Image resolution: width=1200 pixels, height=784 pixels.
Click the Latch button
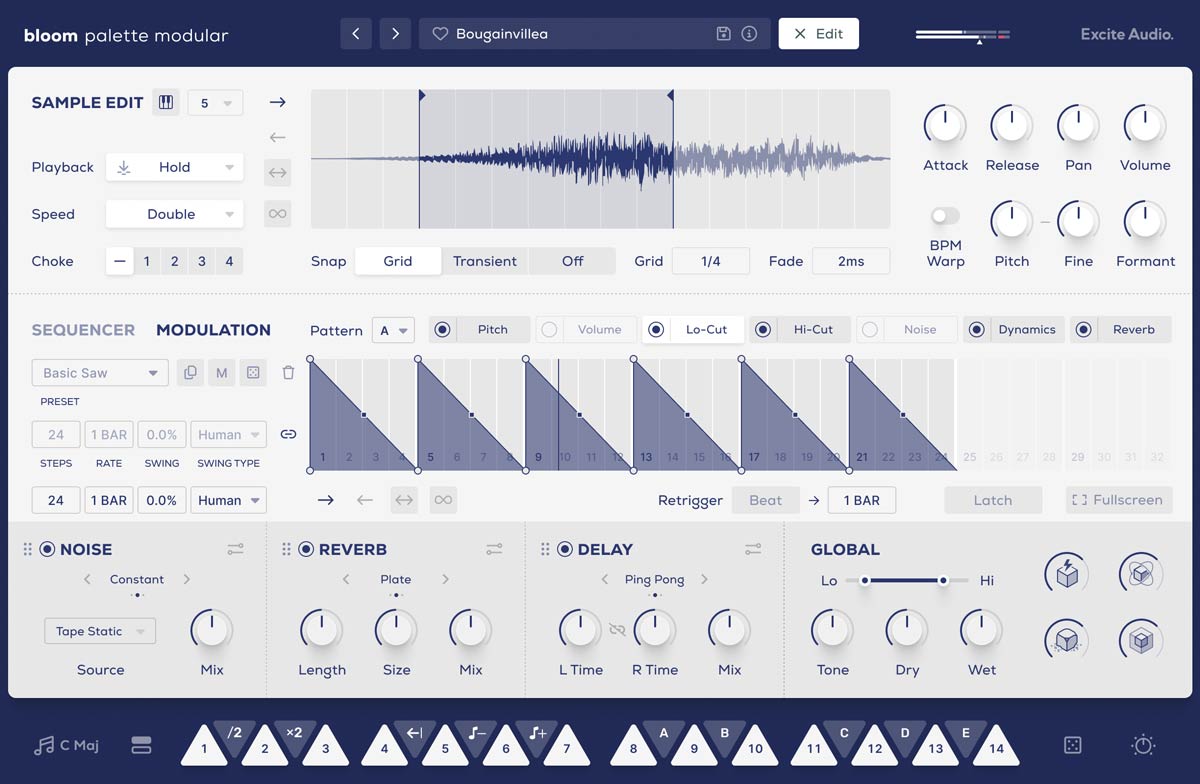(993, 500)
